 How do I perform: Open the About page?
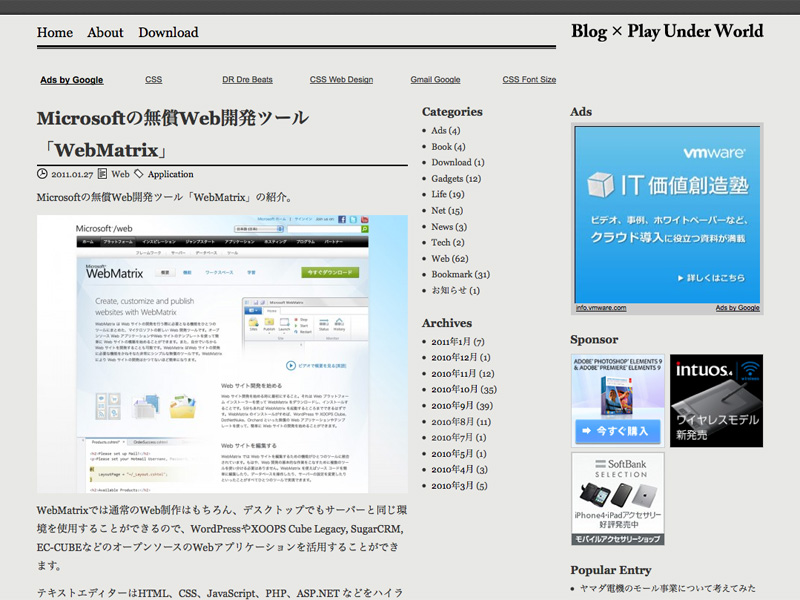(105, 32)
